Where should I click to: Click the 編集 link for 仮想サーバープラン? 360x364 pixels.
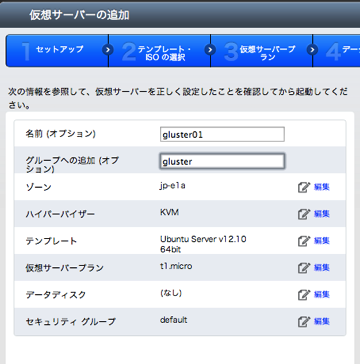click(322, 268)
